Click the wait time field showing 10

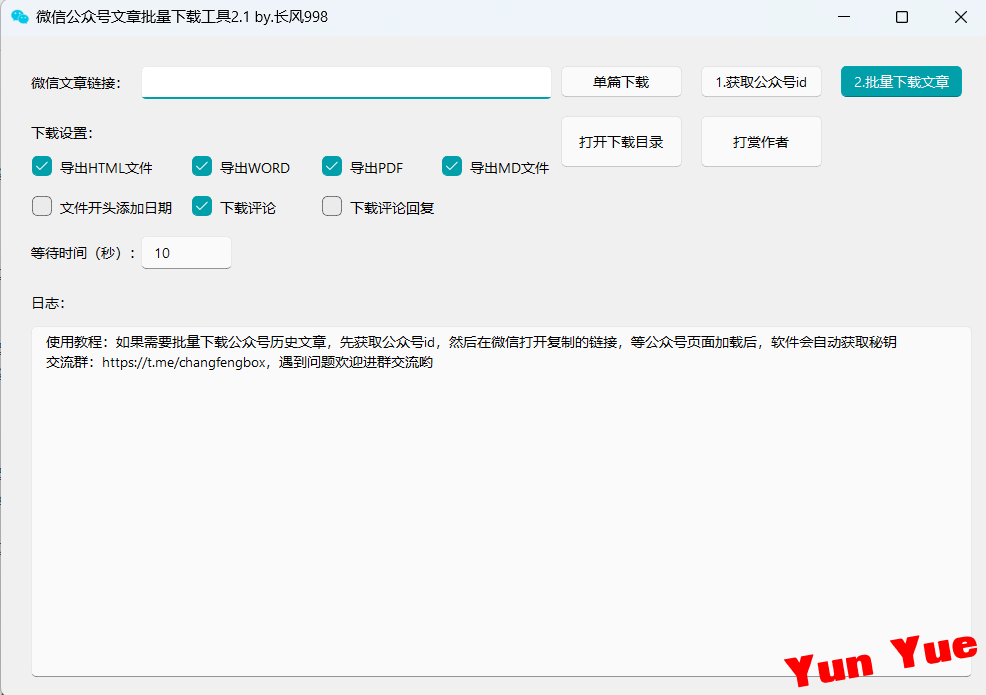(x=187, y=253)
